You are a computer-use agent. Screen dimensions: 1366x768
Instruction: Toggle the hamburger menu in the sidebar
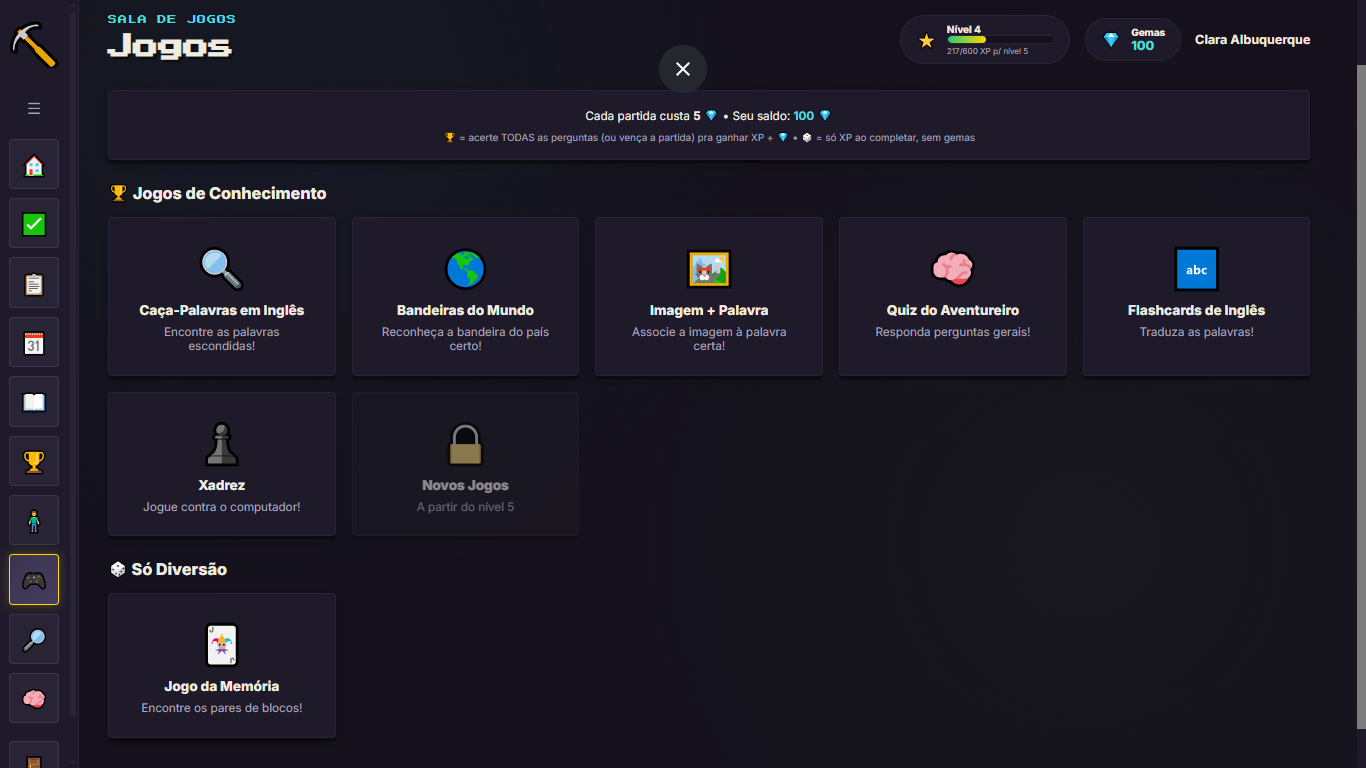34,108
